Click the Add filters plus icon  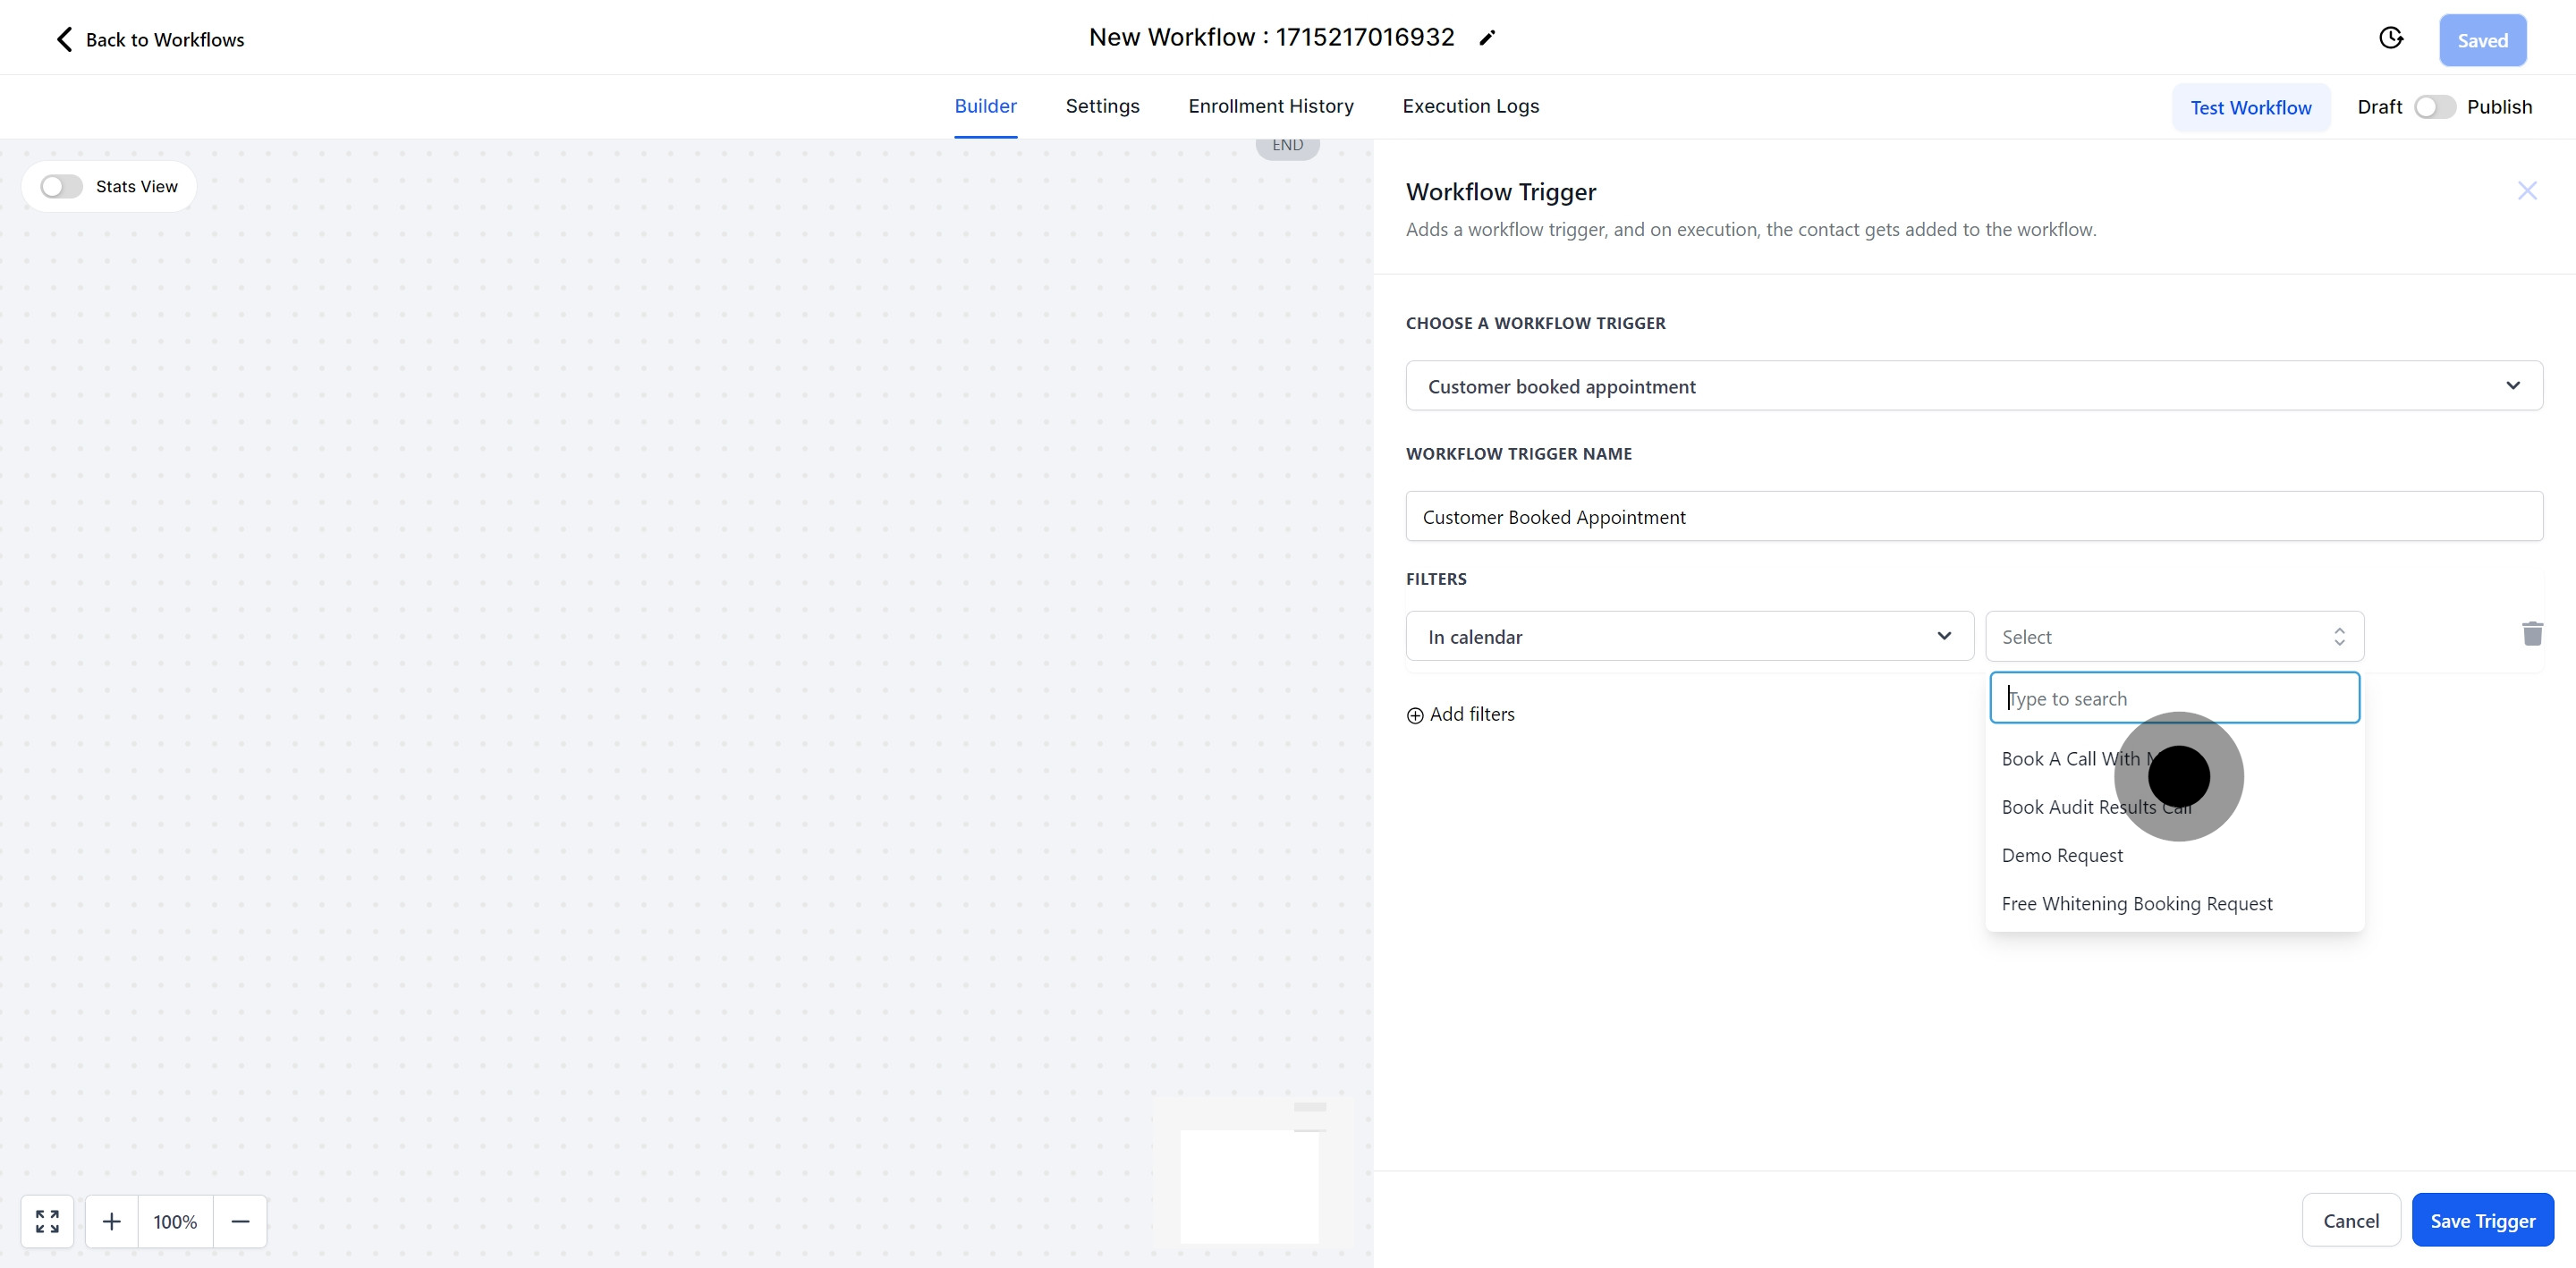pos(1415,715)
